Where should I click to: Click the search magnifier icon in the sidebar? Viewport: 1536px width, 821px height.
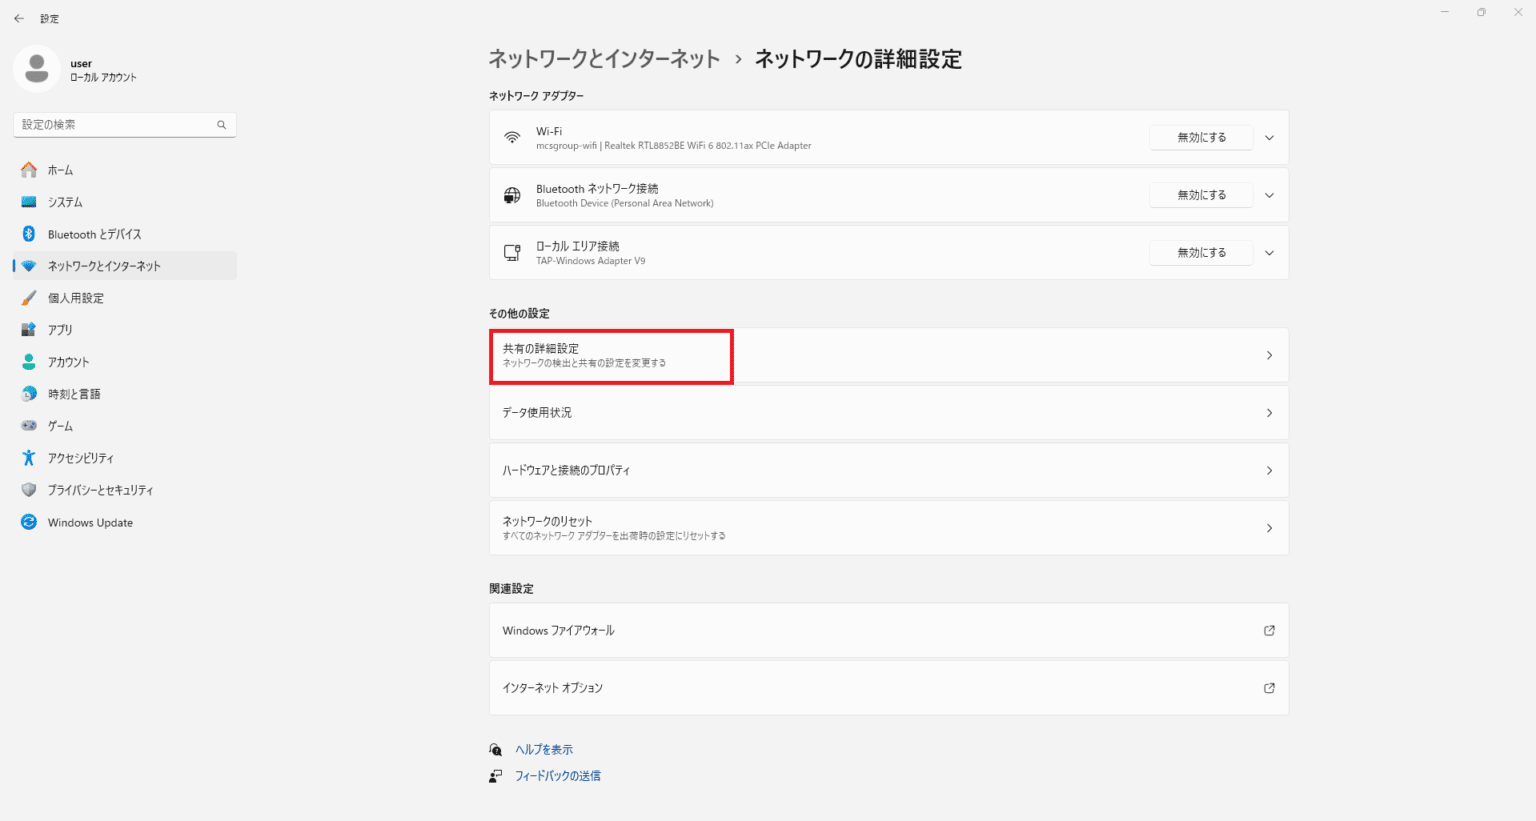(221, 125)
